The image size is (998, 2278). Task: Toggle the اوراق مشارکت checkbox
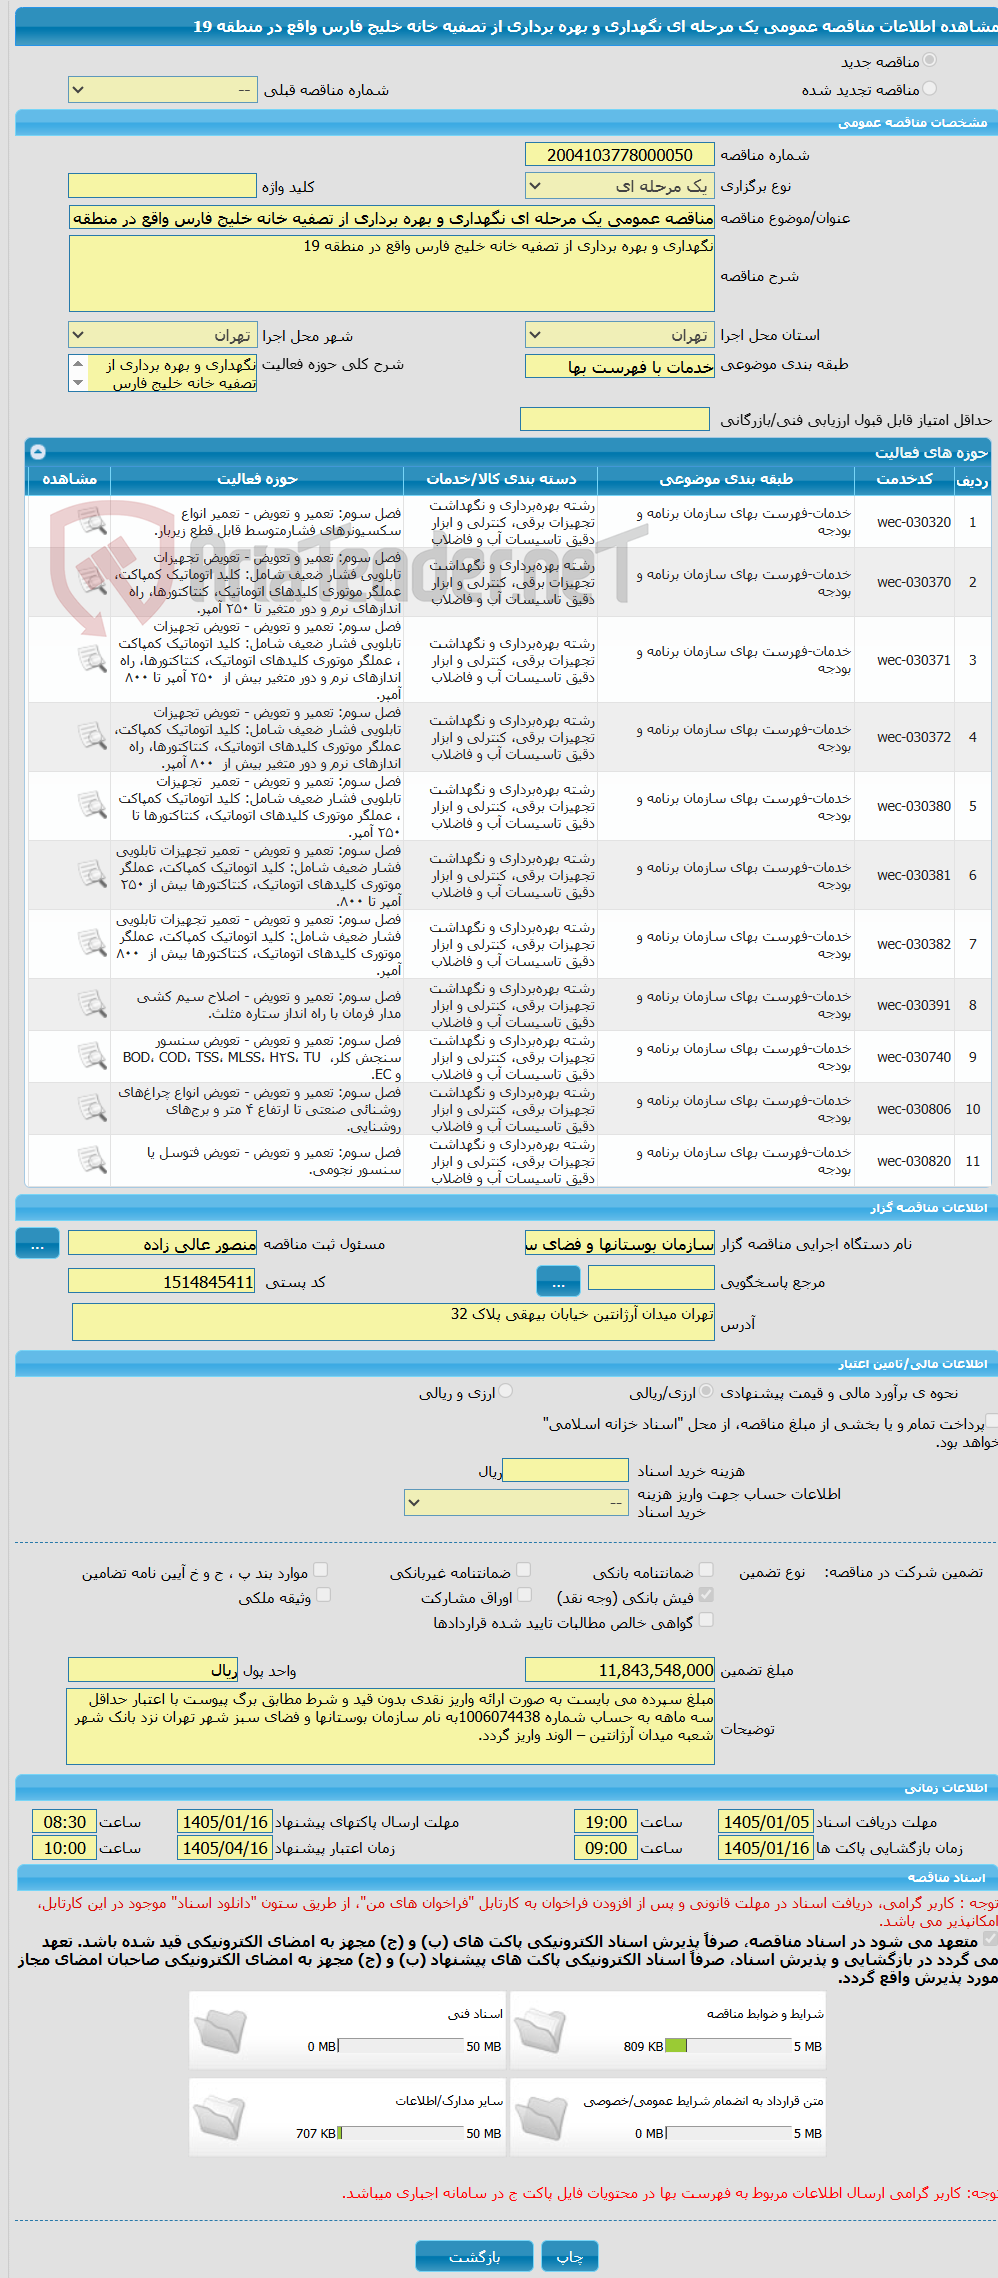(x=524, y=1595)
